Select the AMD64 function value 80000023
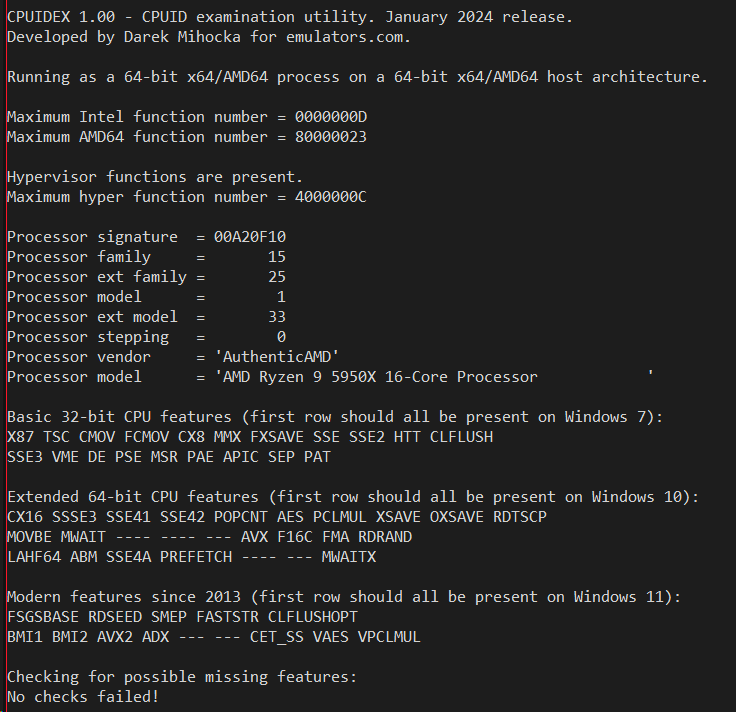Image resolution: width=736 pixels, height=712 pixels. (x=331, y=137)
